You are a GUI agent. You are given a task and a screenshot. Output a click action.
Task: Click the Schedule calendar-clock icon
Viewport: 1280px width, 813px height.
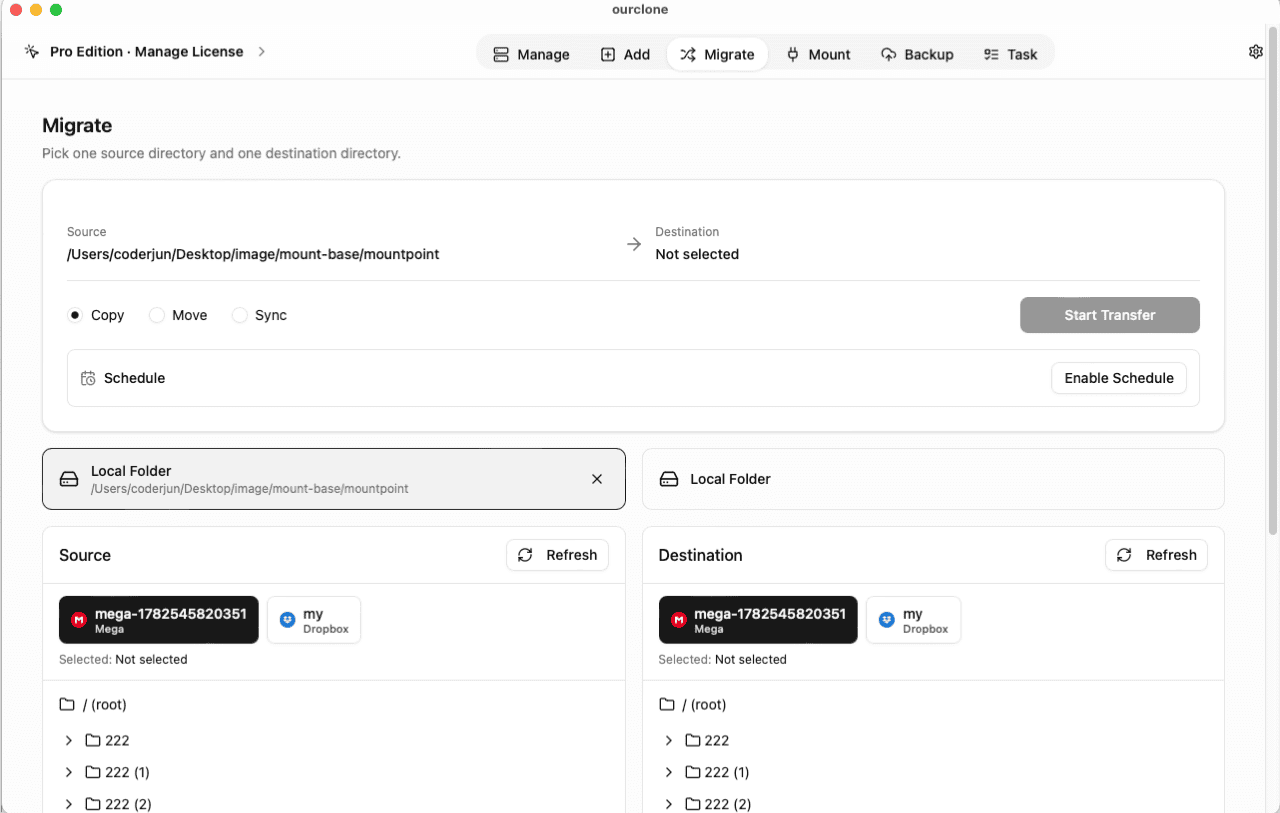tap(88, 378)
